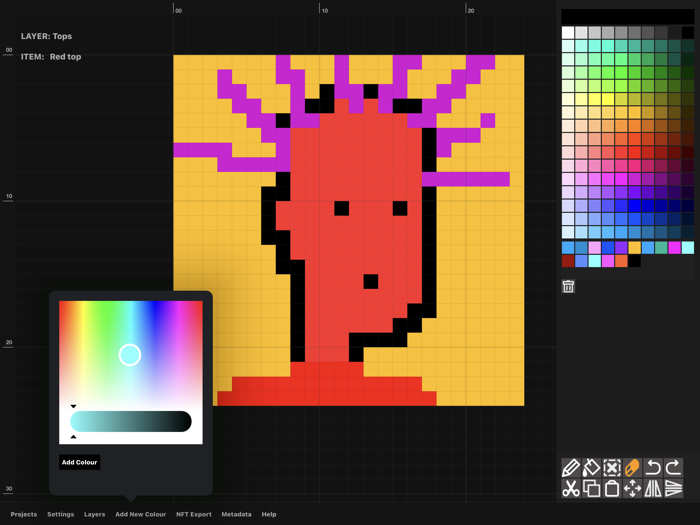Pick the pure white palette swatch
Screen dimensions: 700x525
tap(568, 33)
